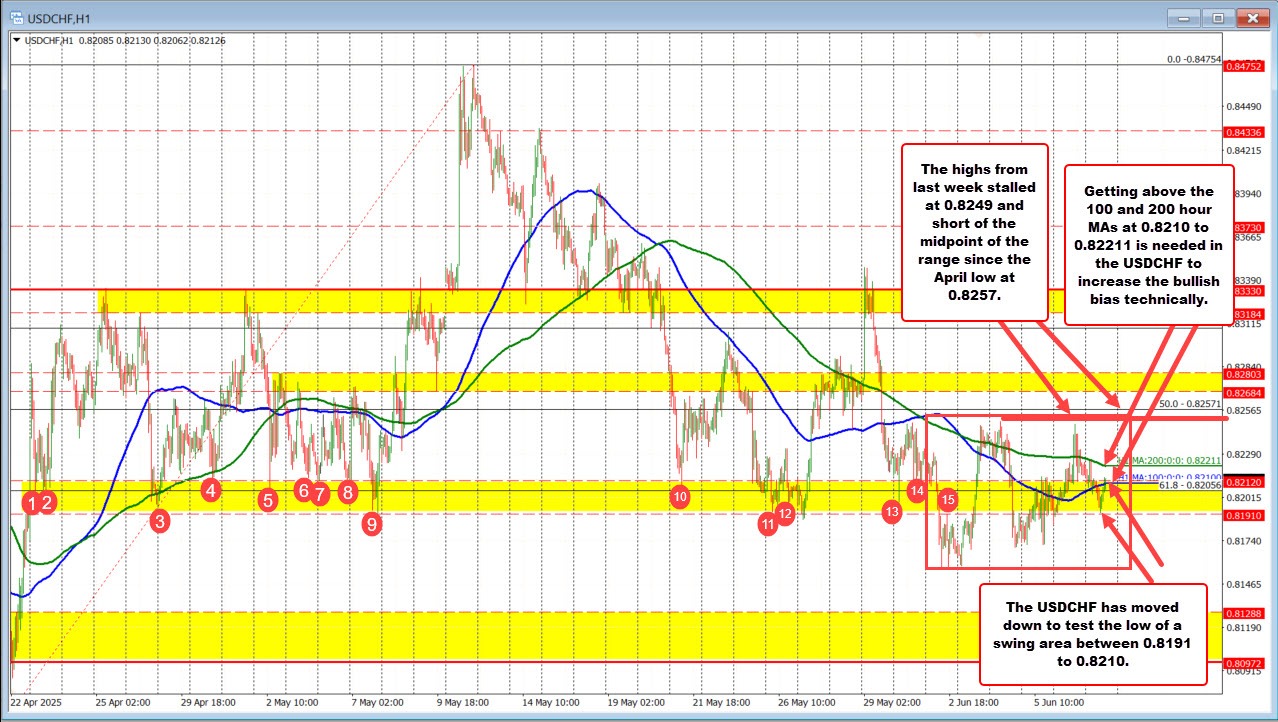Select the numbered marker 10
Screen dimensions: 1278x722
tap(680, 496)
